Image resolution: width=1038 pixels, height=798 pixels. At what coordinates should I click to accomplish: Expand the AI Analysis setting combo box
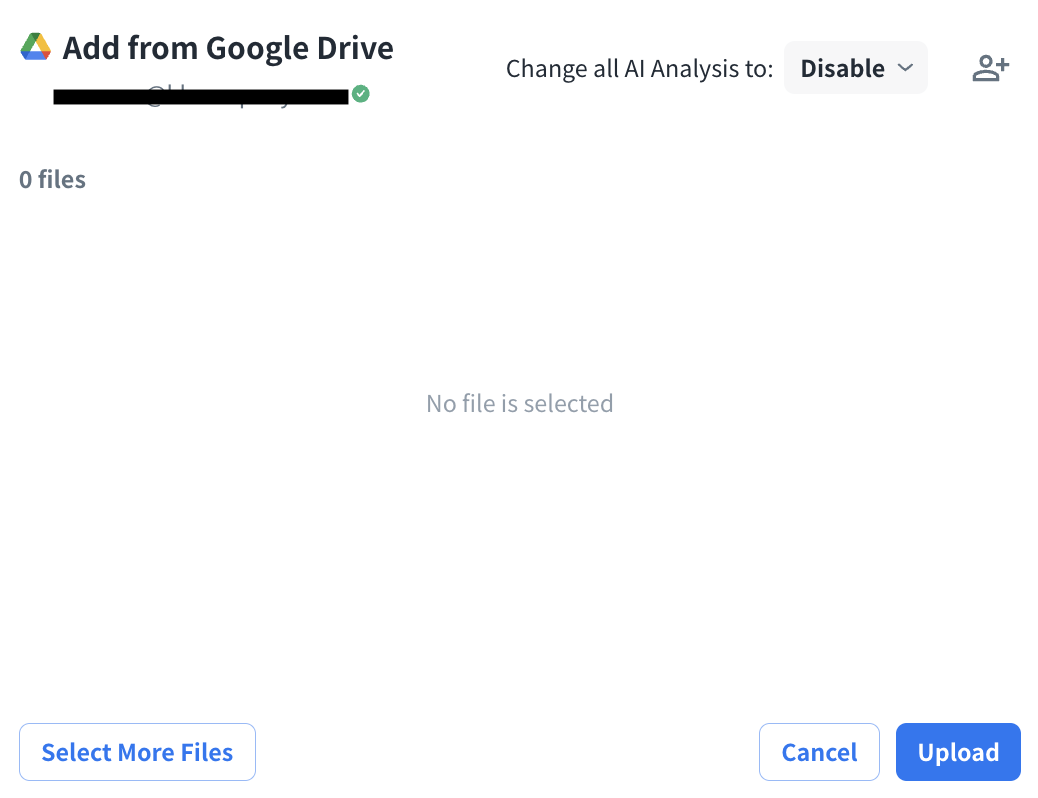855,68
